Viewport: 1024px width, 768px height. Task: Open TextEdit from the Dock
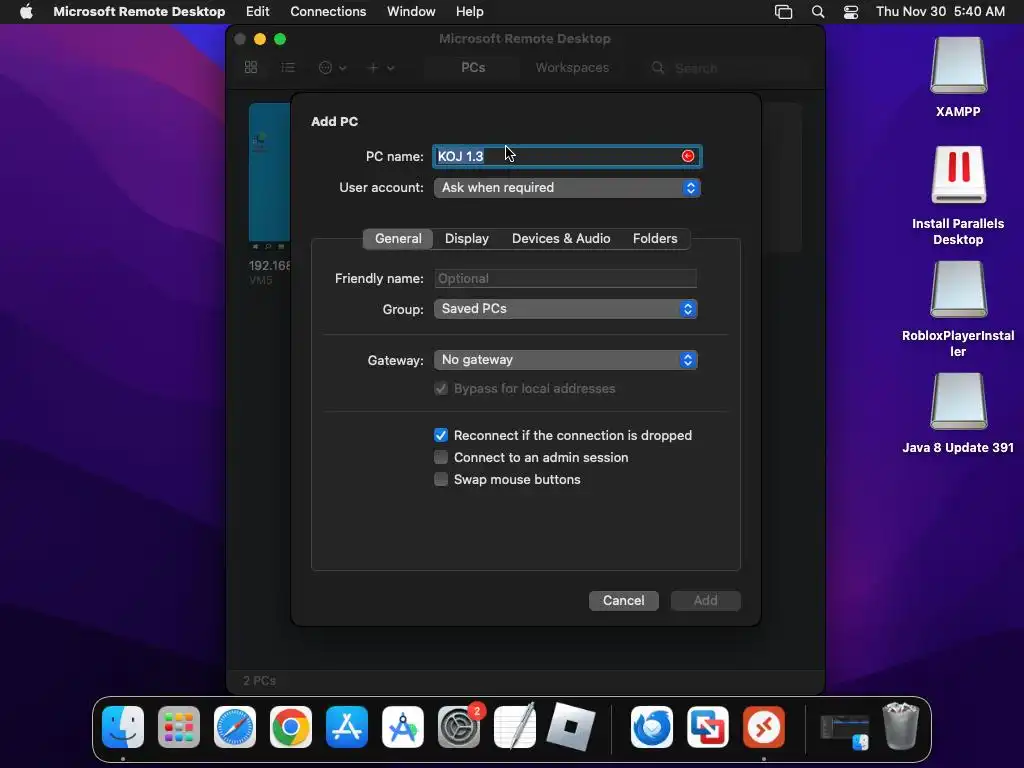tap(515, 727)
